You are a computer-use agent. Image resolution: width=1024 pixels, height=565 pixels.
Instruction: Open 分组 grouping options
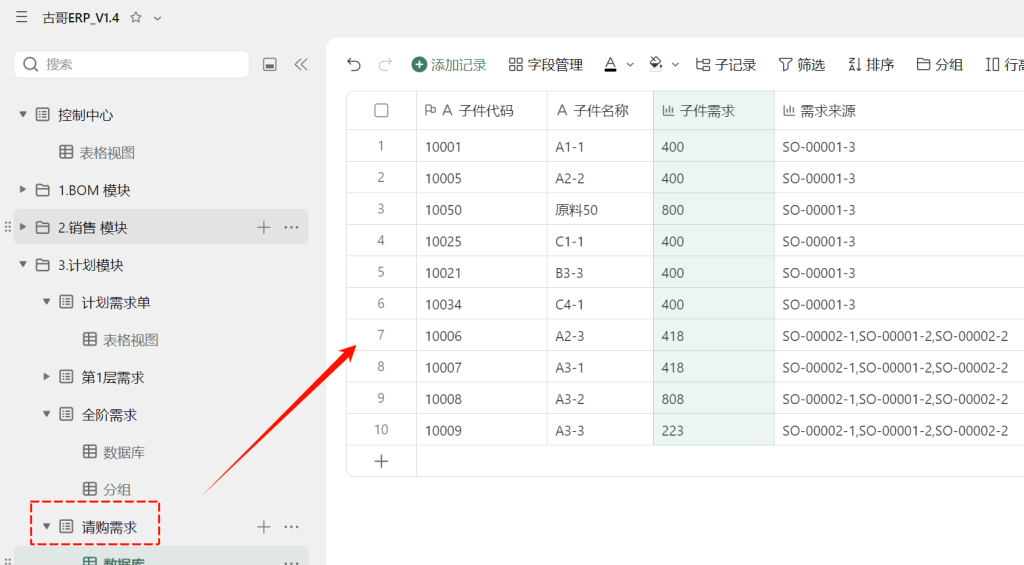click(x=940, y=65)
